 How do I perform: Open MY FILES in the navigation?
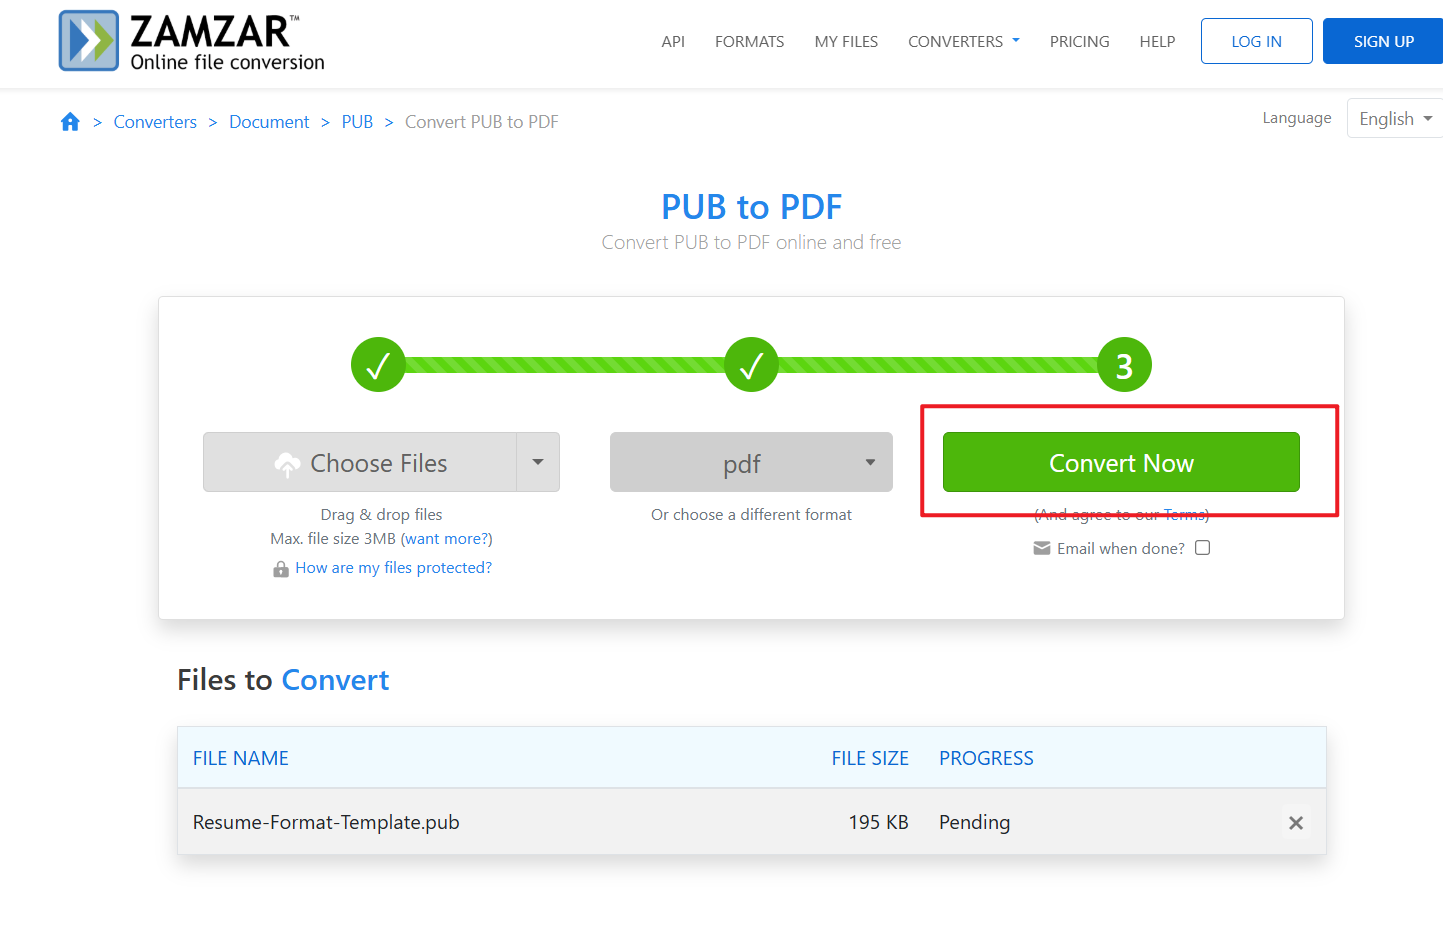pos(846,41)
